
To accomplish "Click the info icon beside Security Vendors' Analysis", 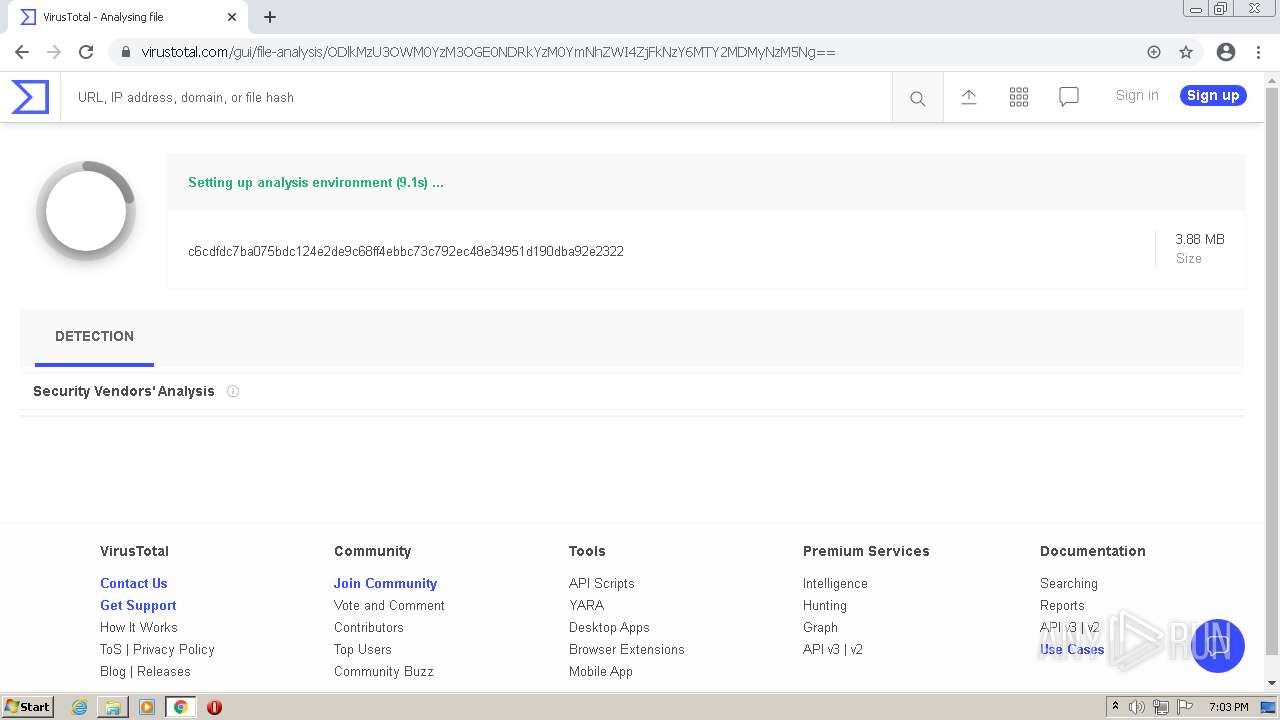I will point(233,391).
